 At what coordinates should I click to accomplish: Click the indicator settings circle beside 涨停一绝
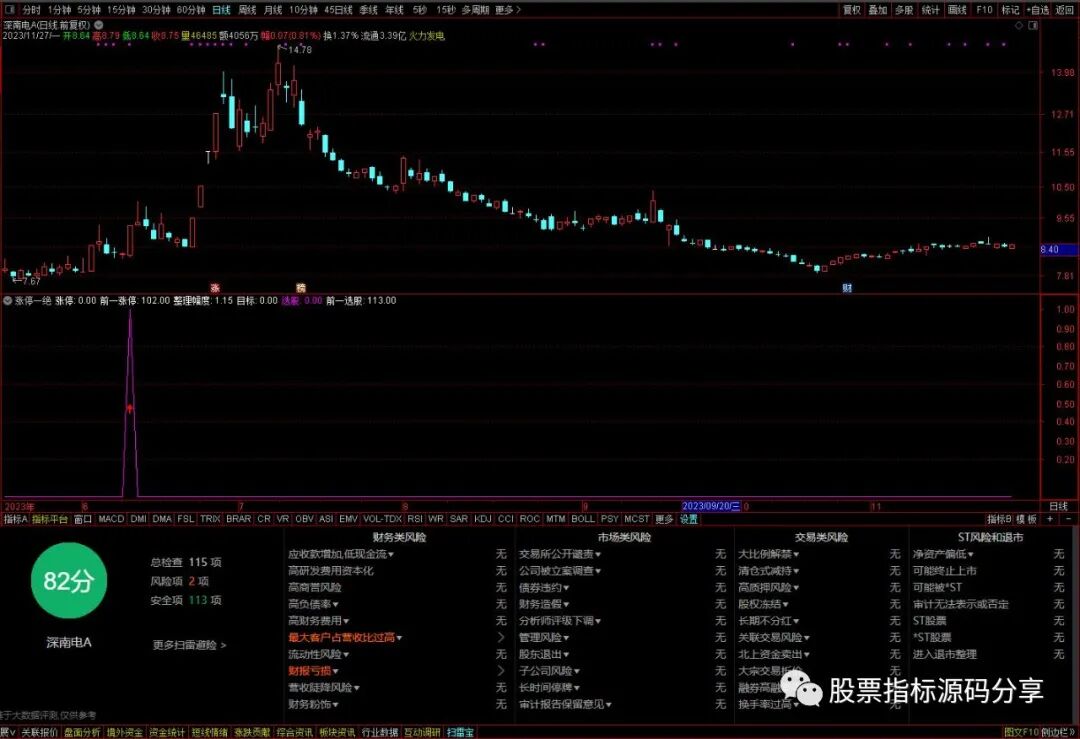pyautogui.click(x=8, y=301)
